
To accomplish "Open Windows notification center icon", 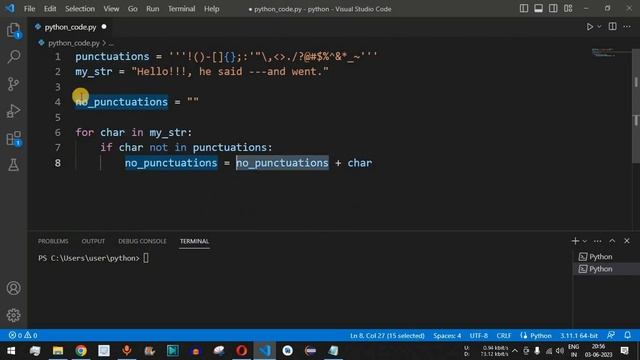I will coord(624,351).
